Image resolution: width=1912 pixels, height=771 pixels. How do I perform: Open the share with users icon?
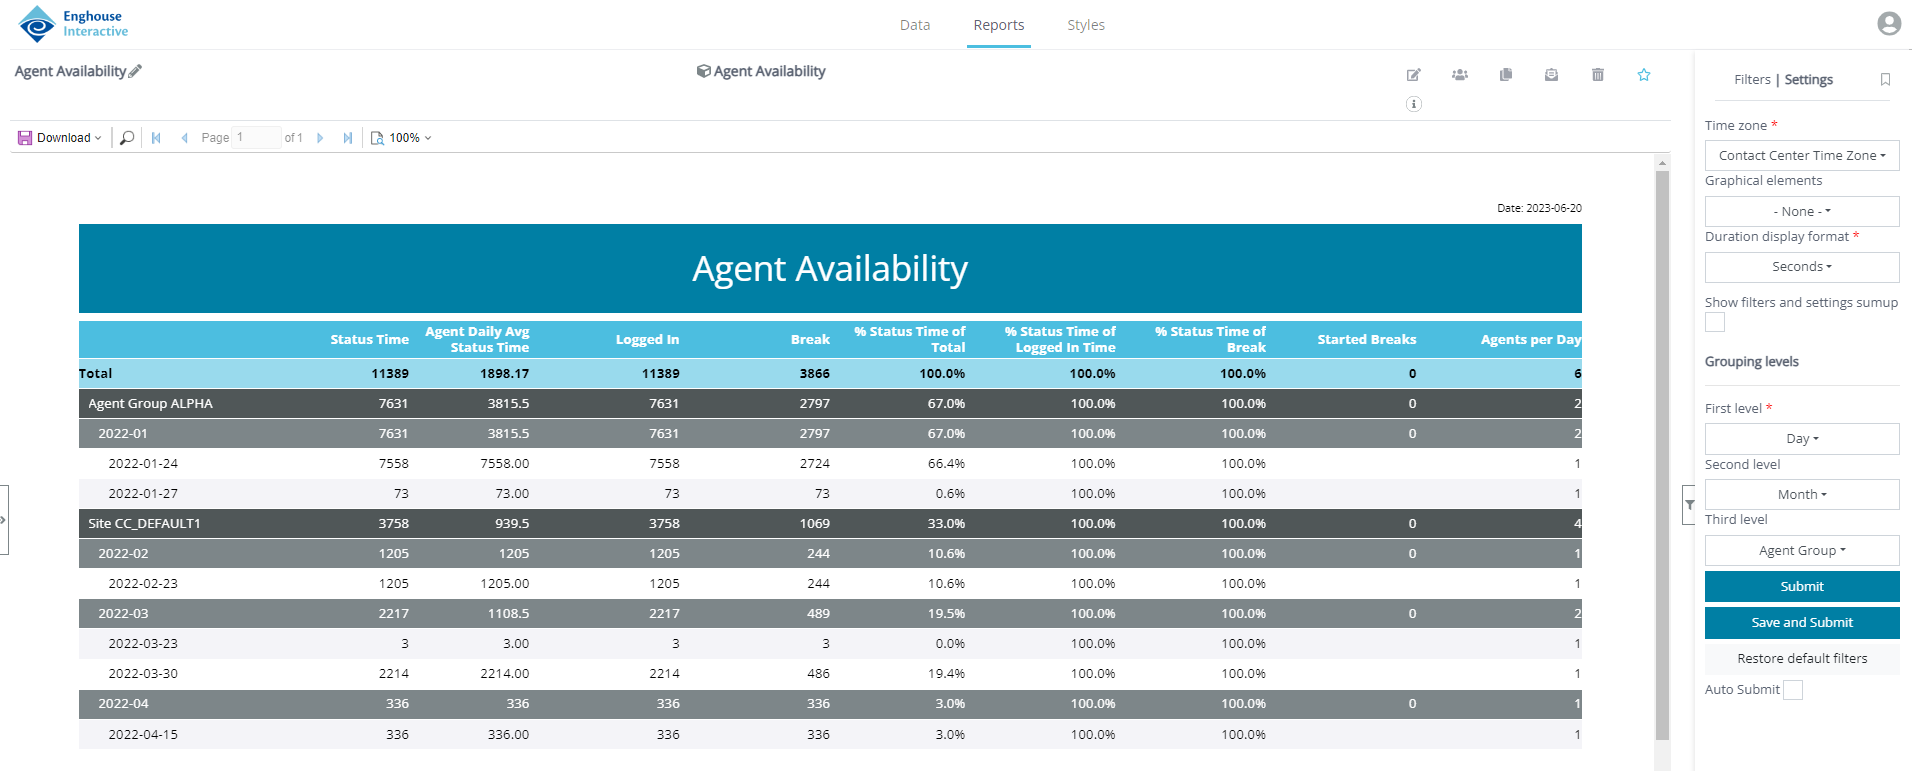(x=1460, y=75)
